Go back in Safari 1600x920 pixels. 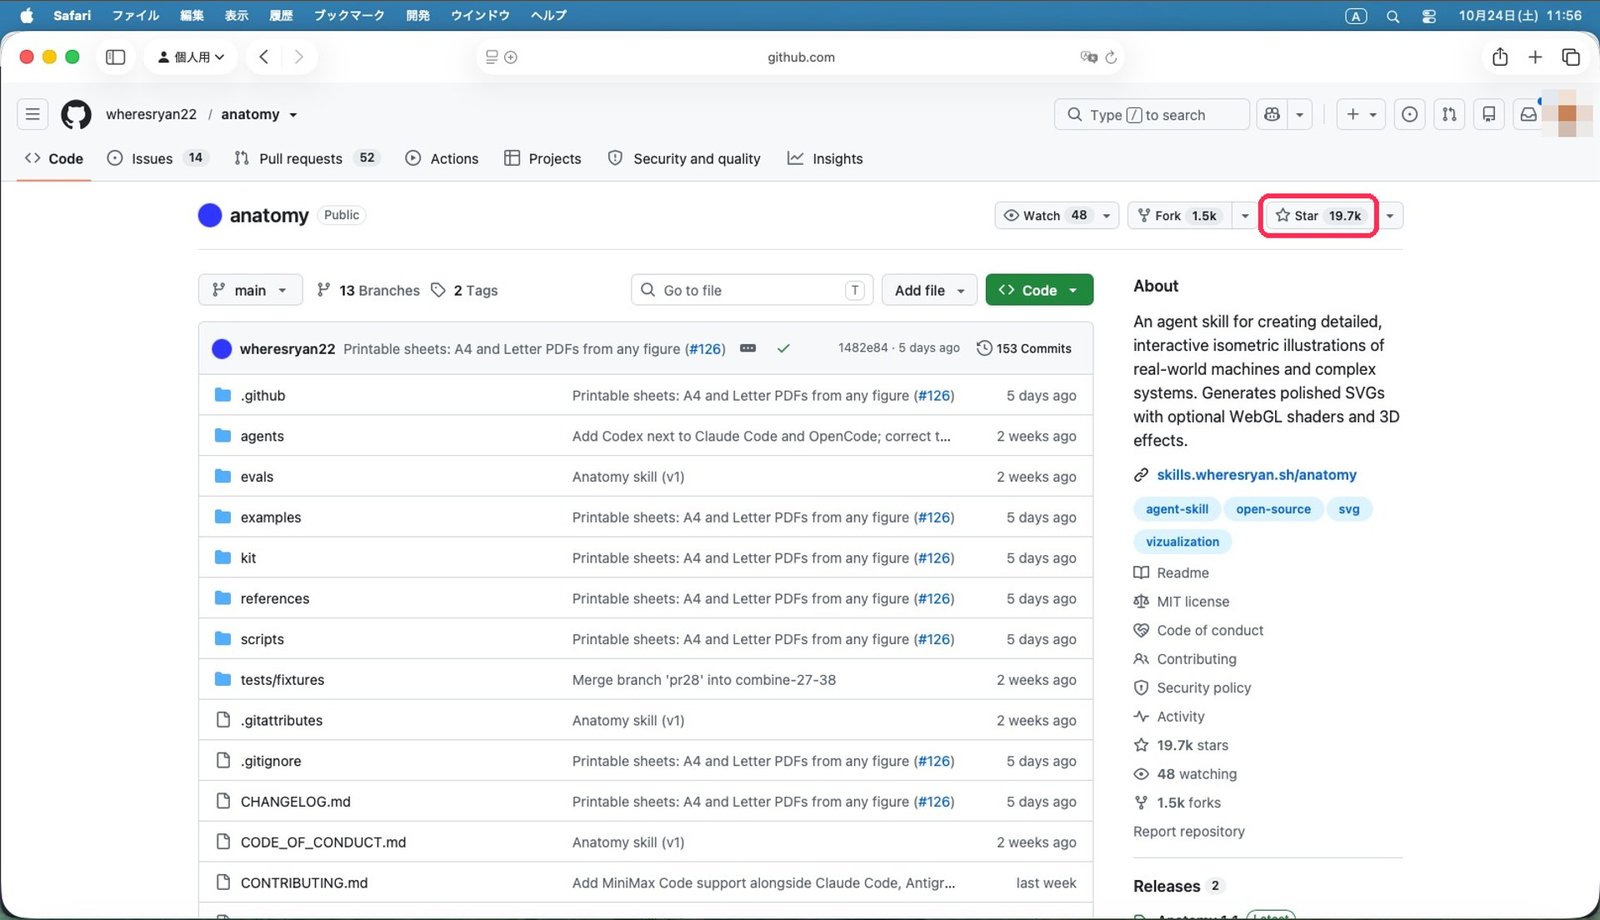pos(264,57)
